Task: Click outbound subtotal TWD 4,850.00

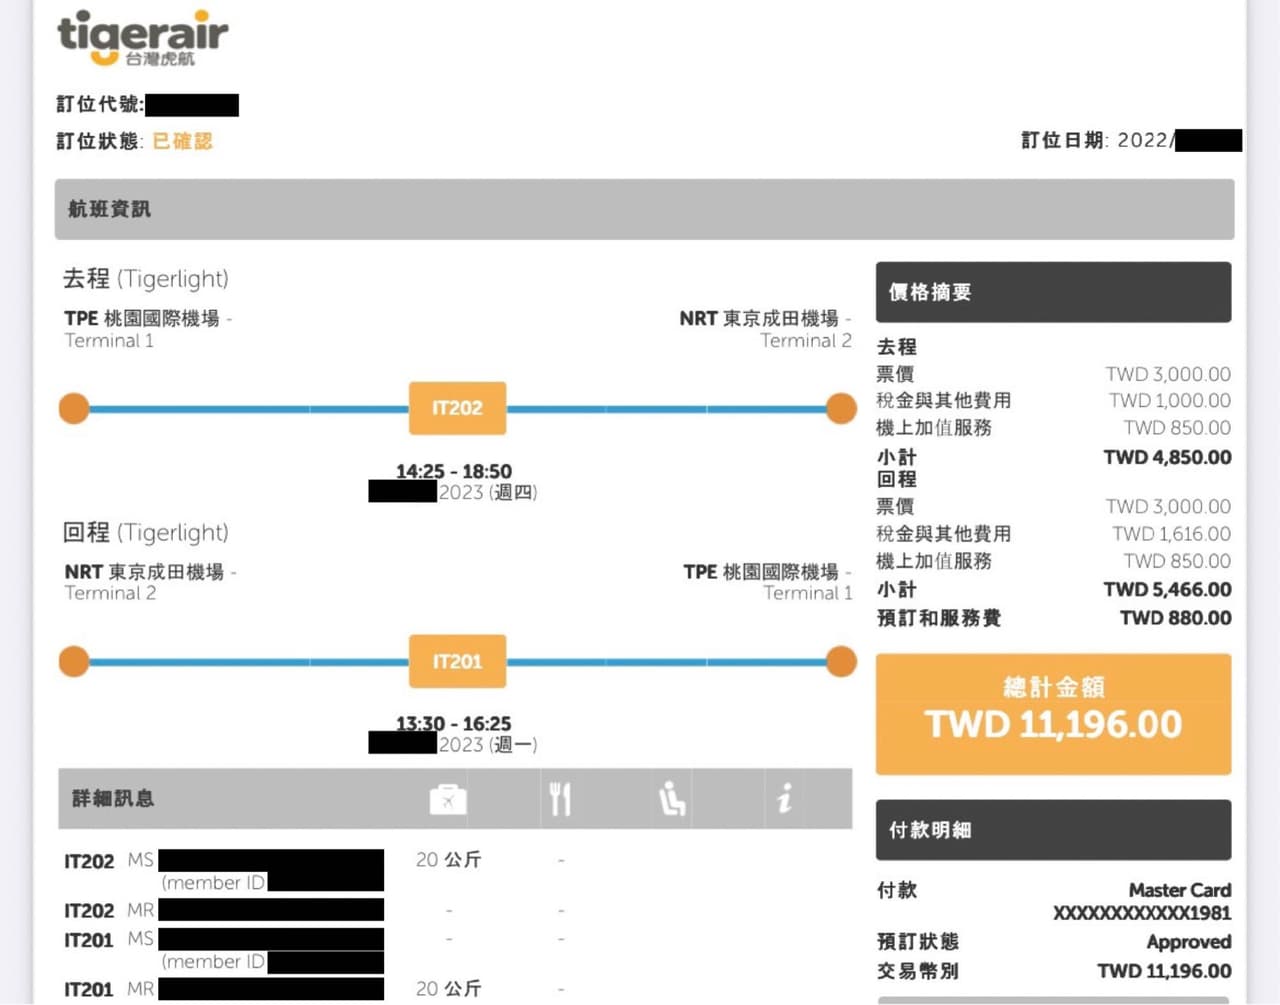Action: 1167,457
